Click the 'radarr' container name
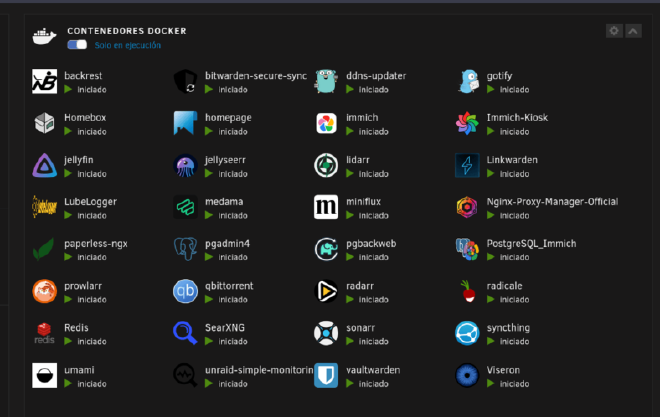The image size is (660, 417). pyautogui.click(x=360, y=286)
